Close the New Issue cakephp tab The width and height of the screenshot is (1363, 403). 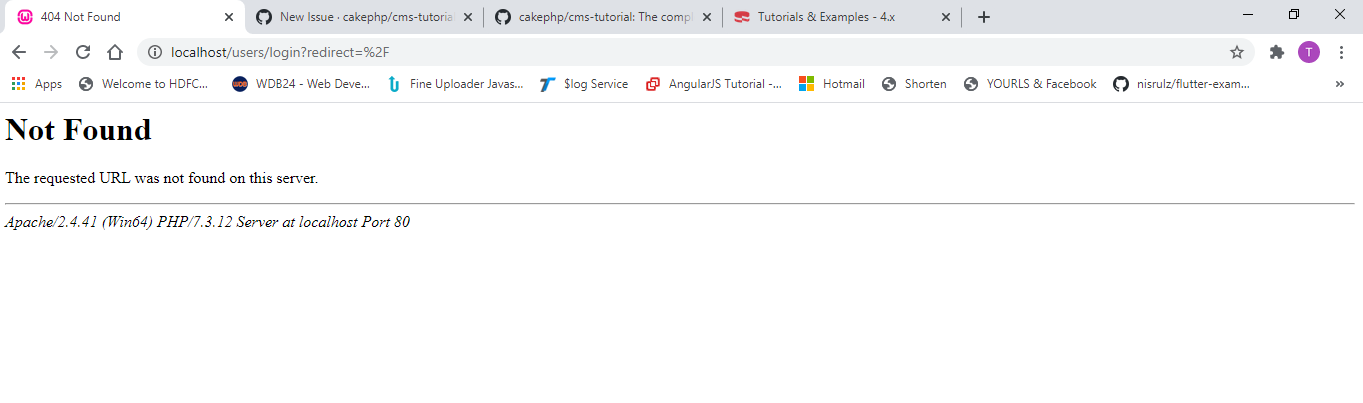pos(468,17)
